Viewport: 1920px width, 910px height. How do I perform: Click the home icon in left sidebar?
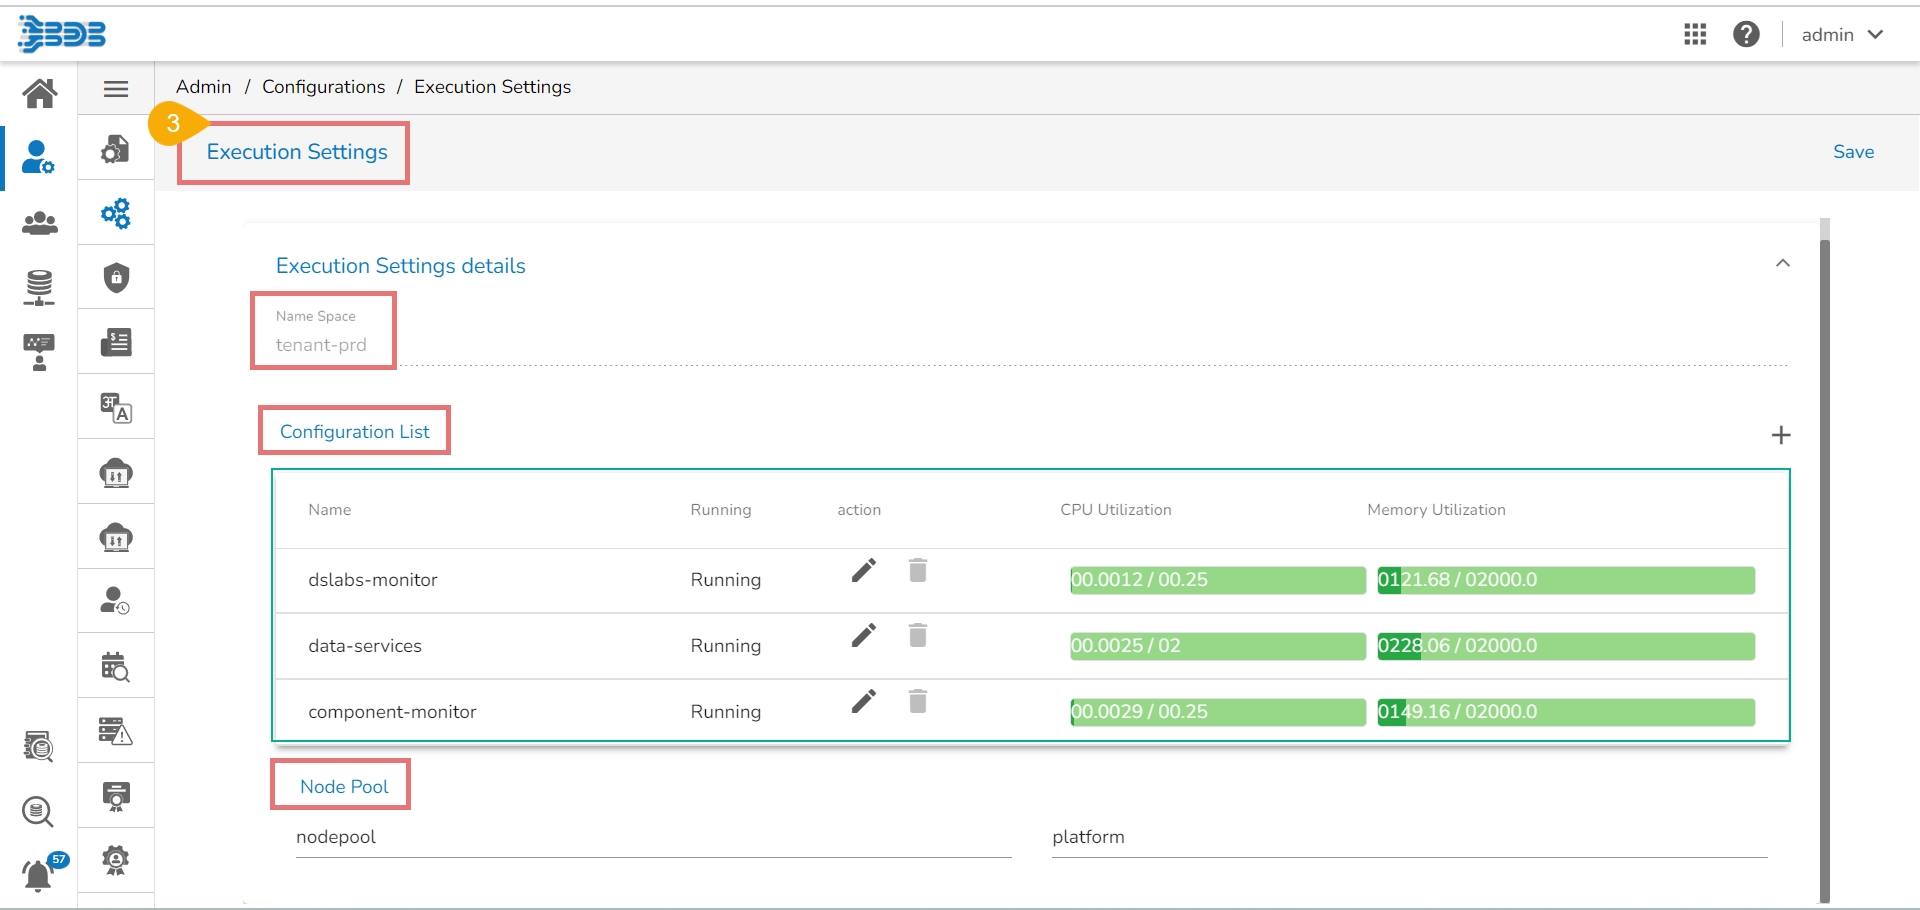[39, 93]
